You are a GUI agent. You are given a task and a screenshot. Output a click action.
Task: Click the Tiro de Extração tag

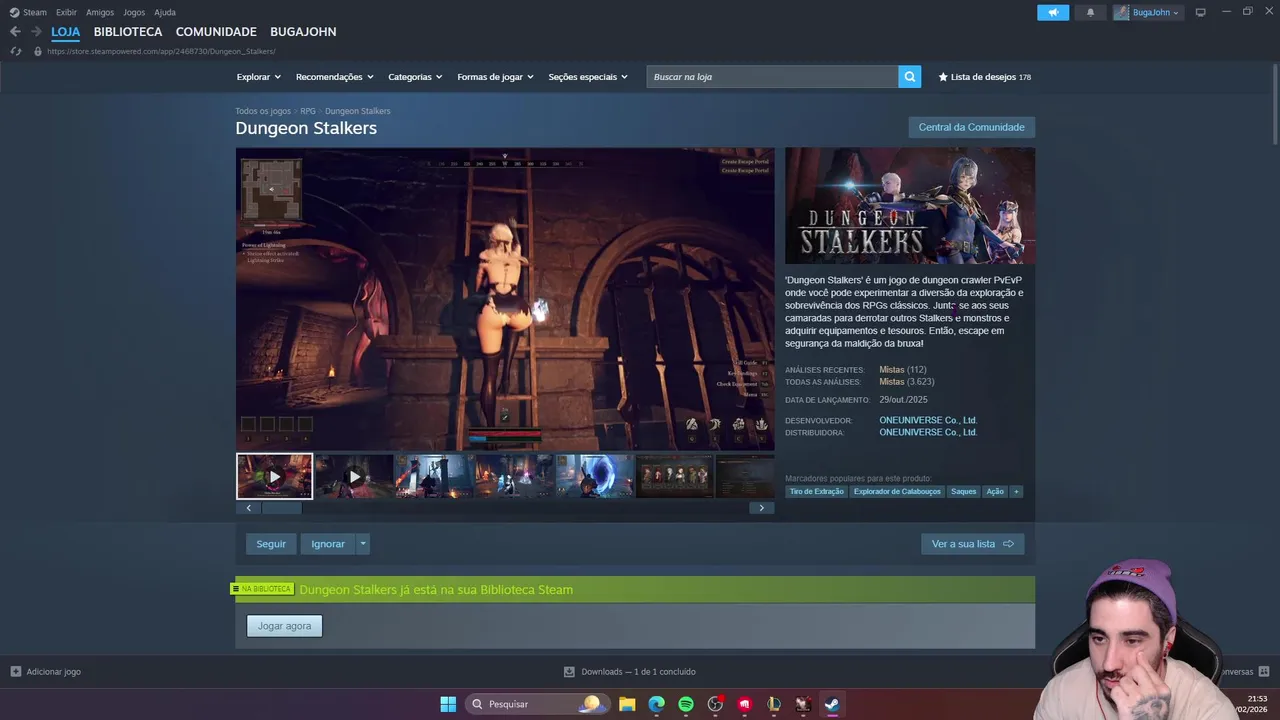pyautogui.click(x=817, y=492)
